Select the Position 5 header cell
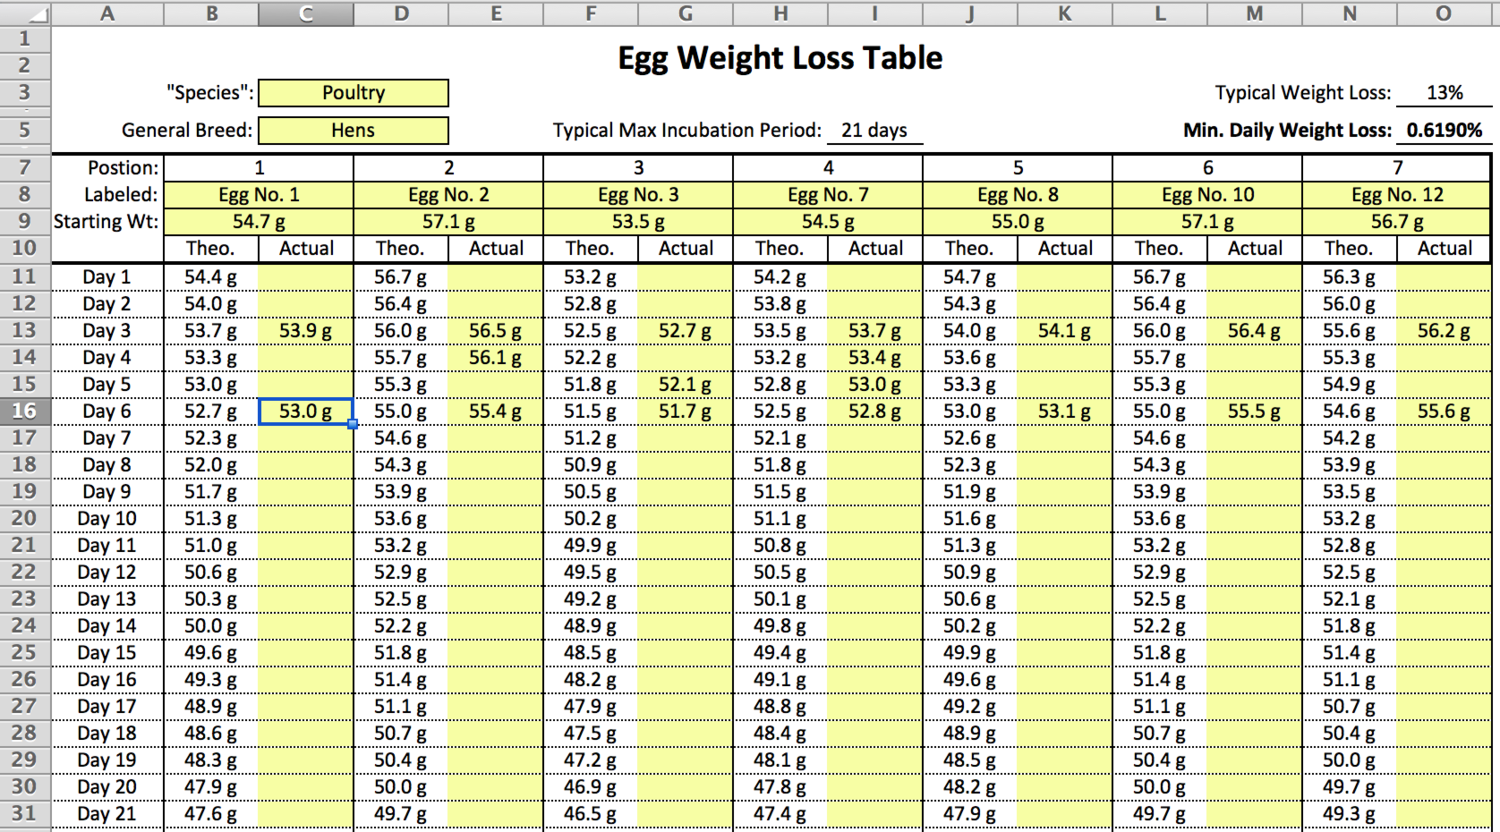 click(1018, 168)
